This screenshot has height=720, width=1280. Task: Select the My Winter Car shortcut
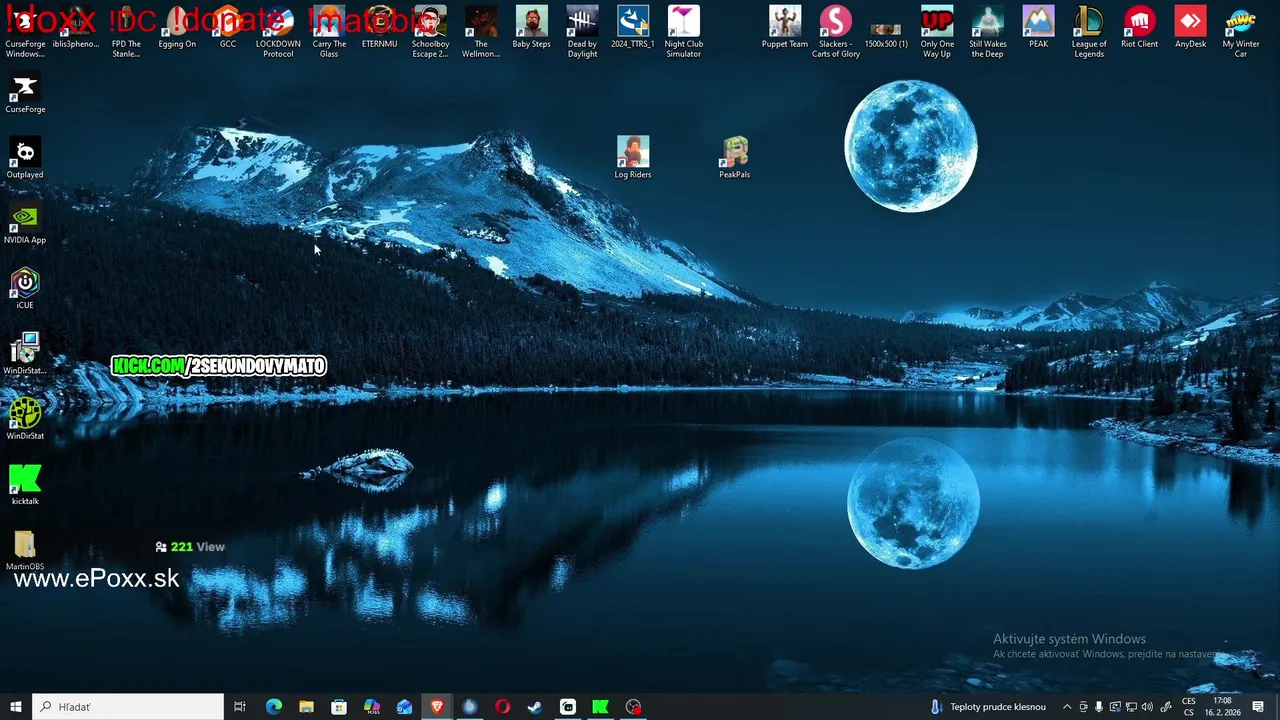pos(1241,32)
